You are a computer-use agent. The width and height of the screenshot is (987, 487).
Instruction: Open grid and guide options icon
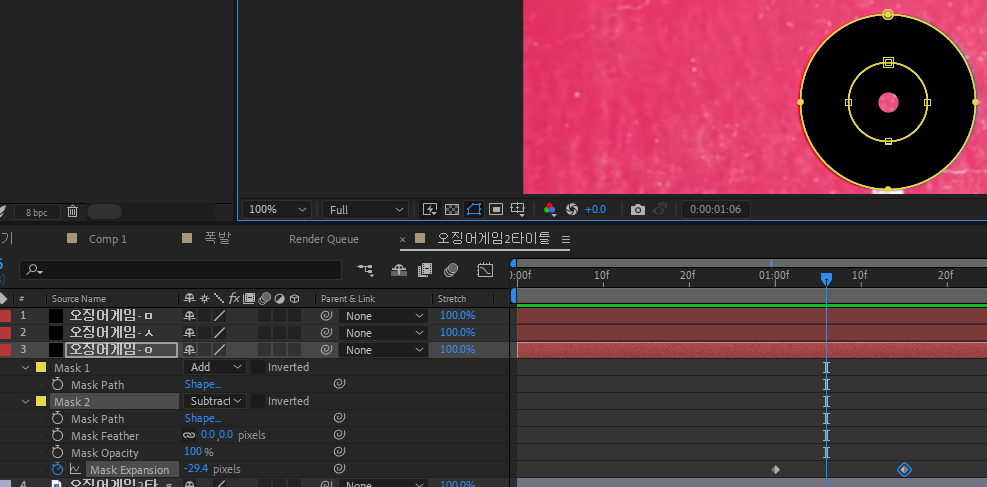pyautogui.click(x=518, y=210)
